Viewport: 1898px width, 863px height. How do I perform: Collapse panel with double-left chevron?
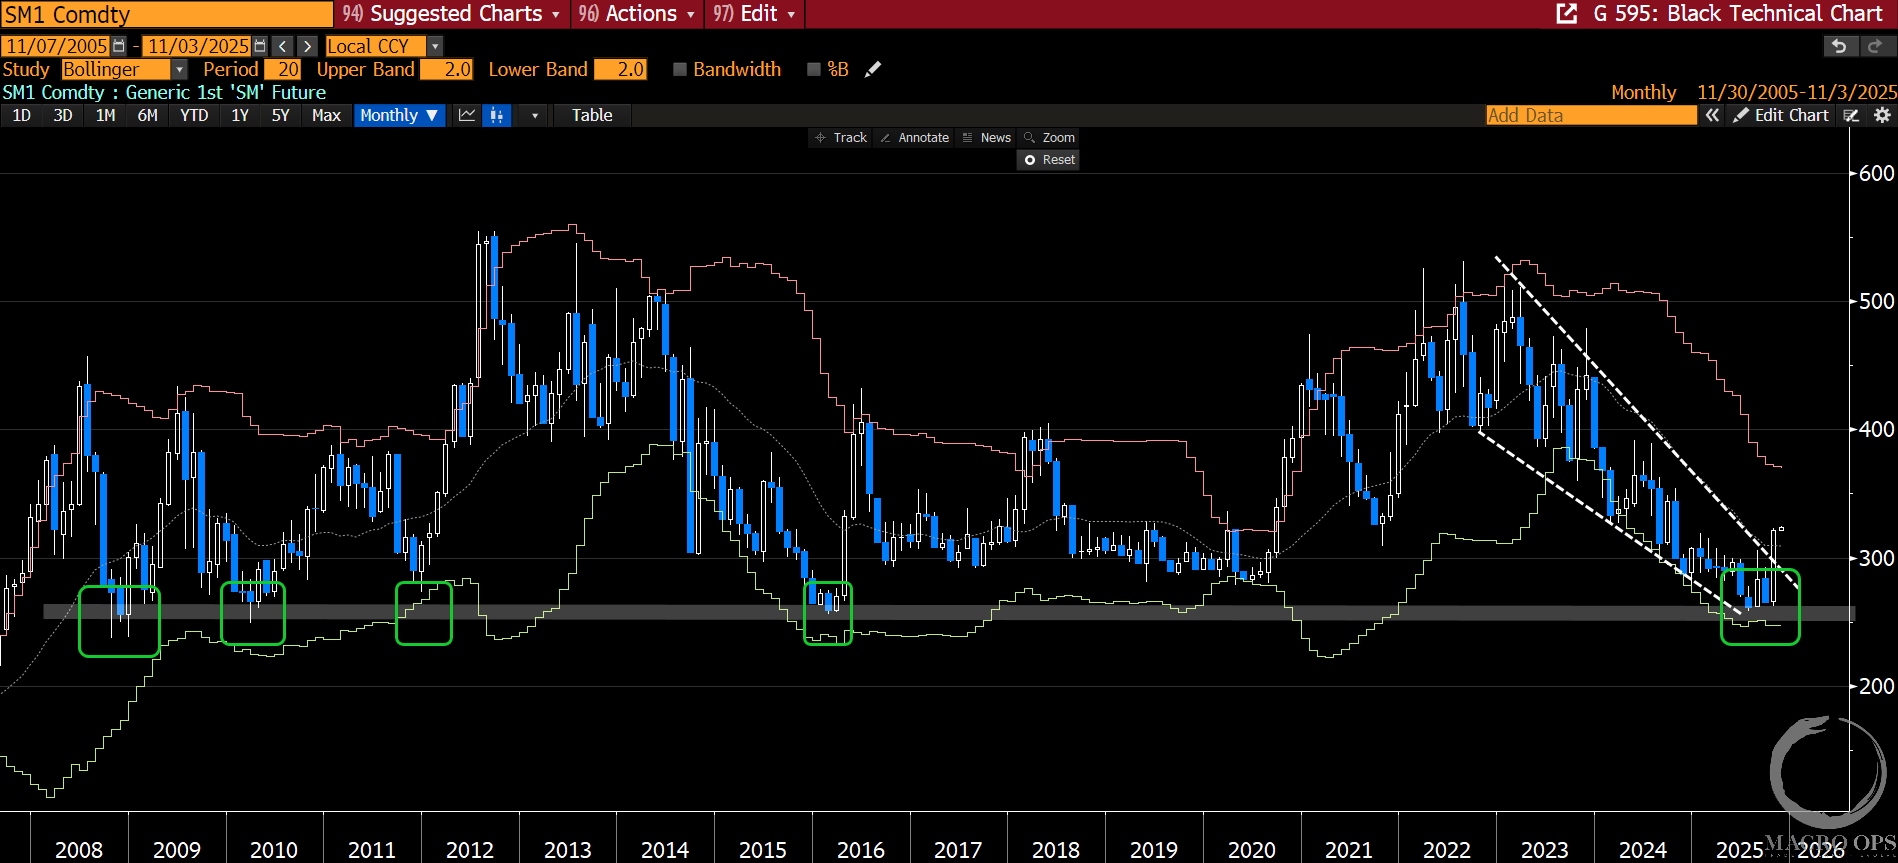coord(1712,115)
